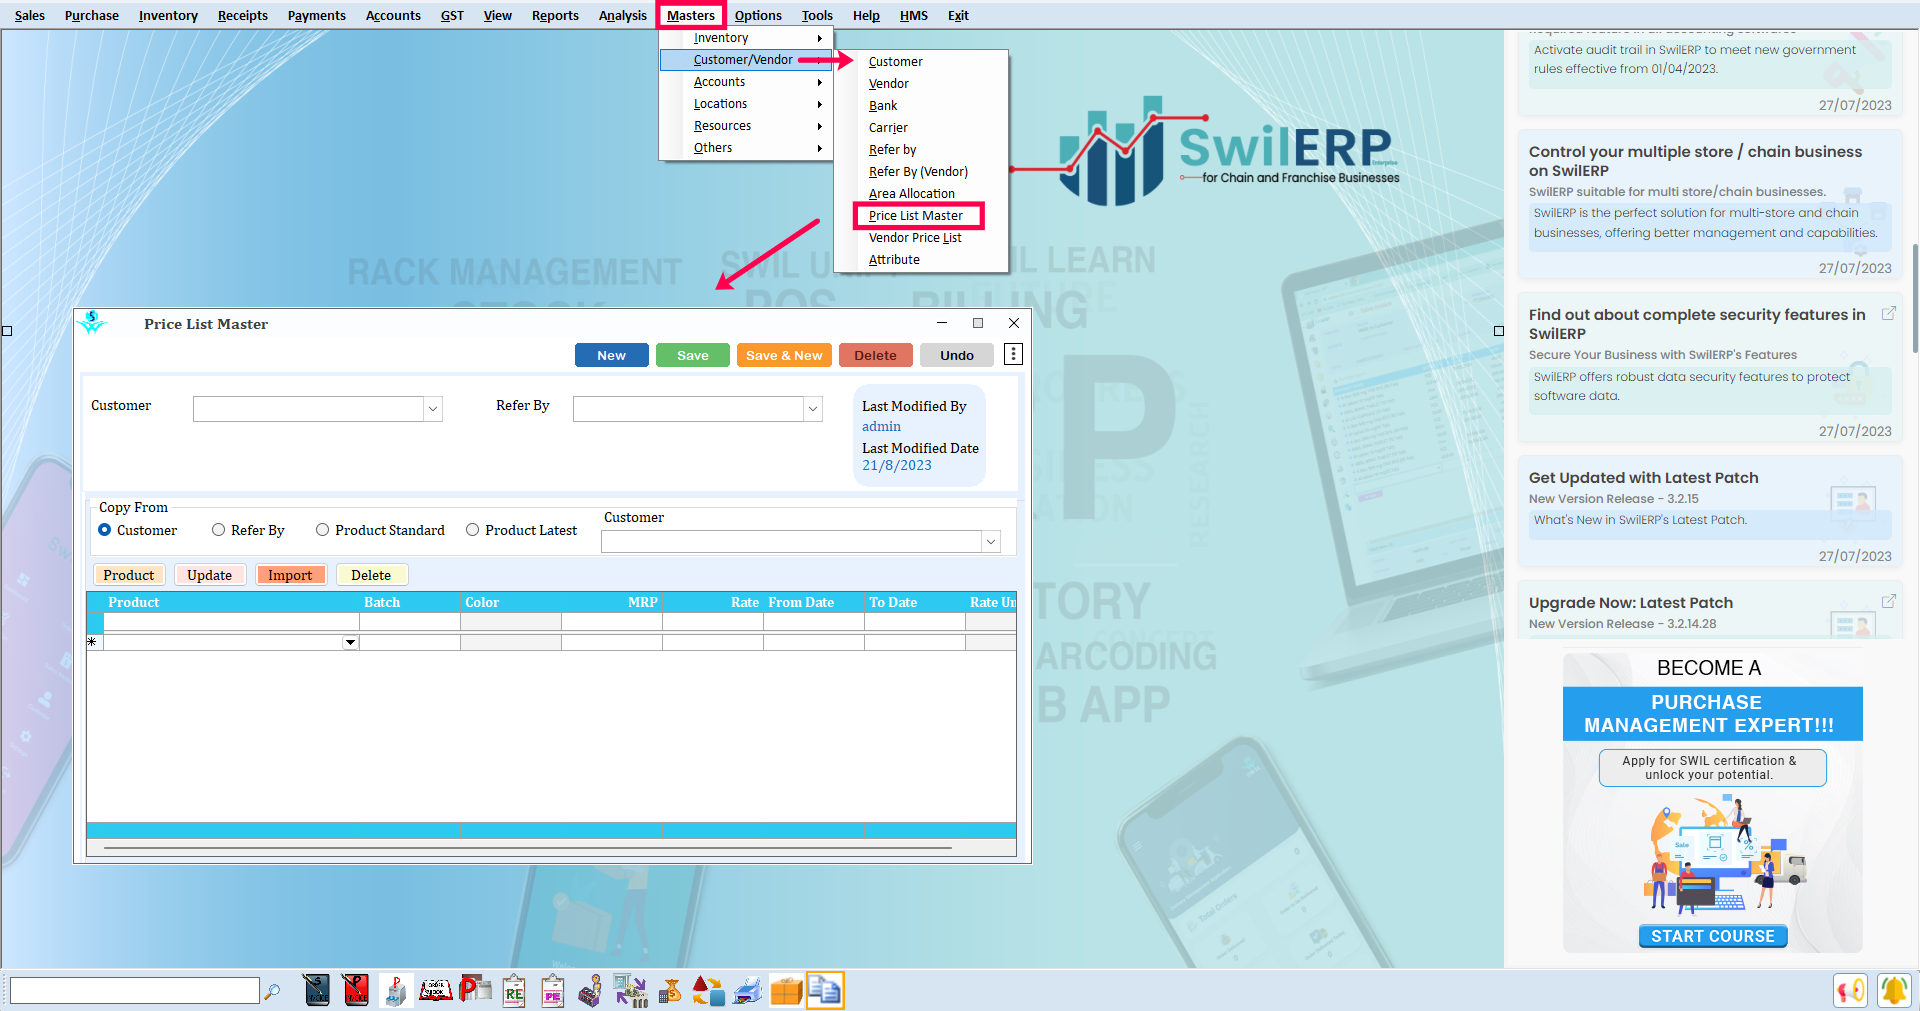Click the Product button above grid
The height and width of the screenshot is (1011, 1920).
point(129,575)
